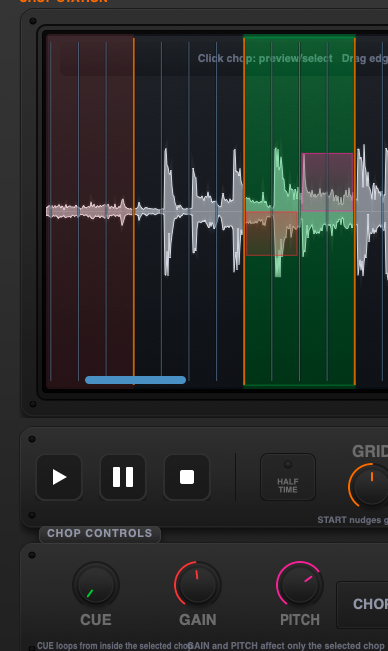This screenshot has width=388, height=651.
Task: Click the left edge of green chop
Action: (244, 211)
